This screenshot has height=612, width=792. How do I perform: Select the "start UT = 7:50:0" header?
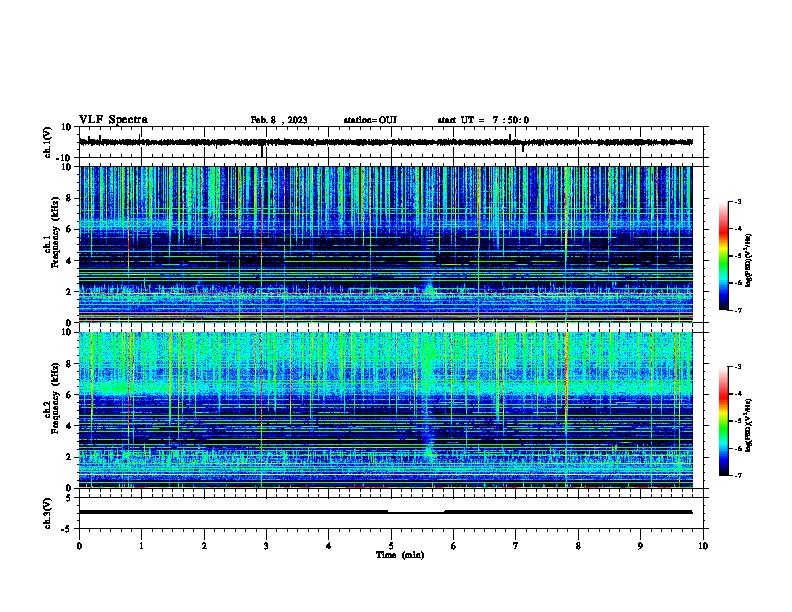click(x=483, y=120)
